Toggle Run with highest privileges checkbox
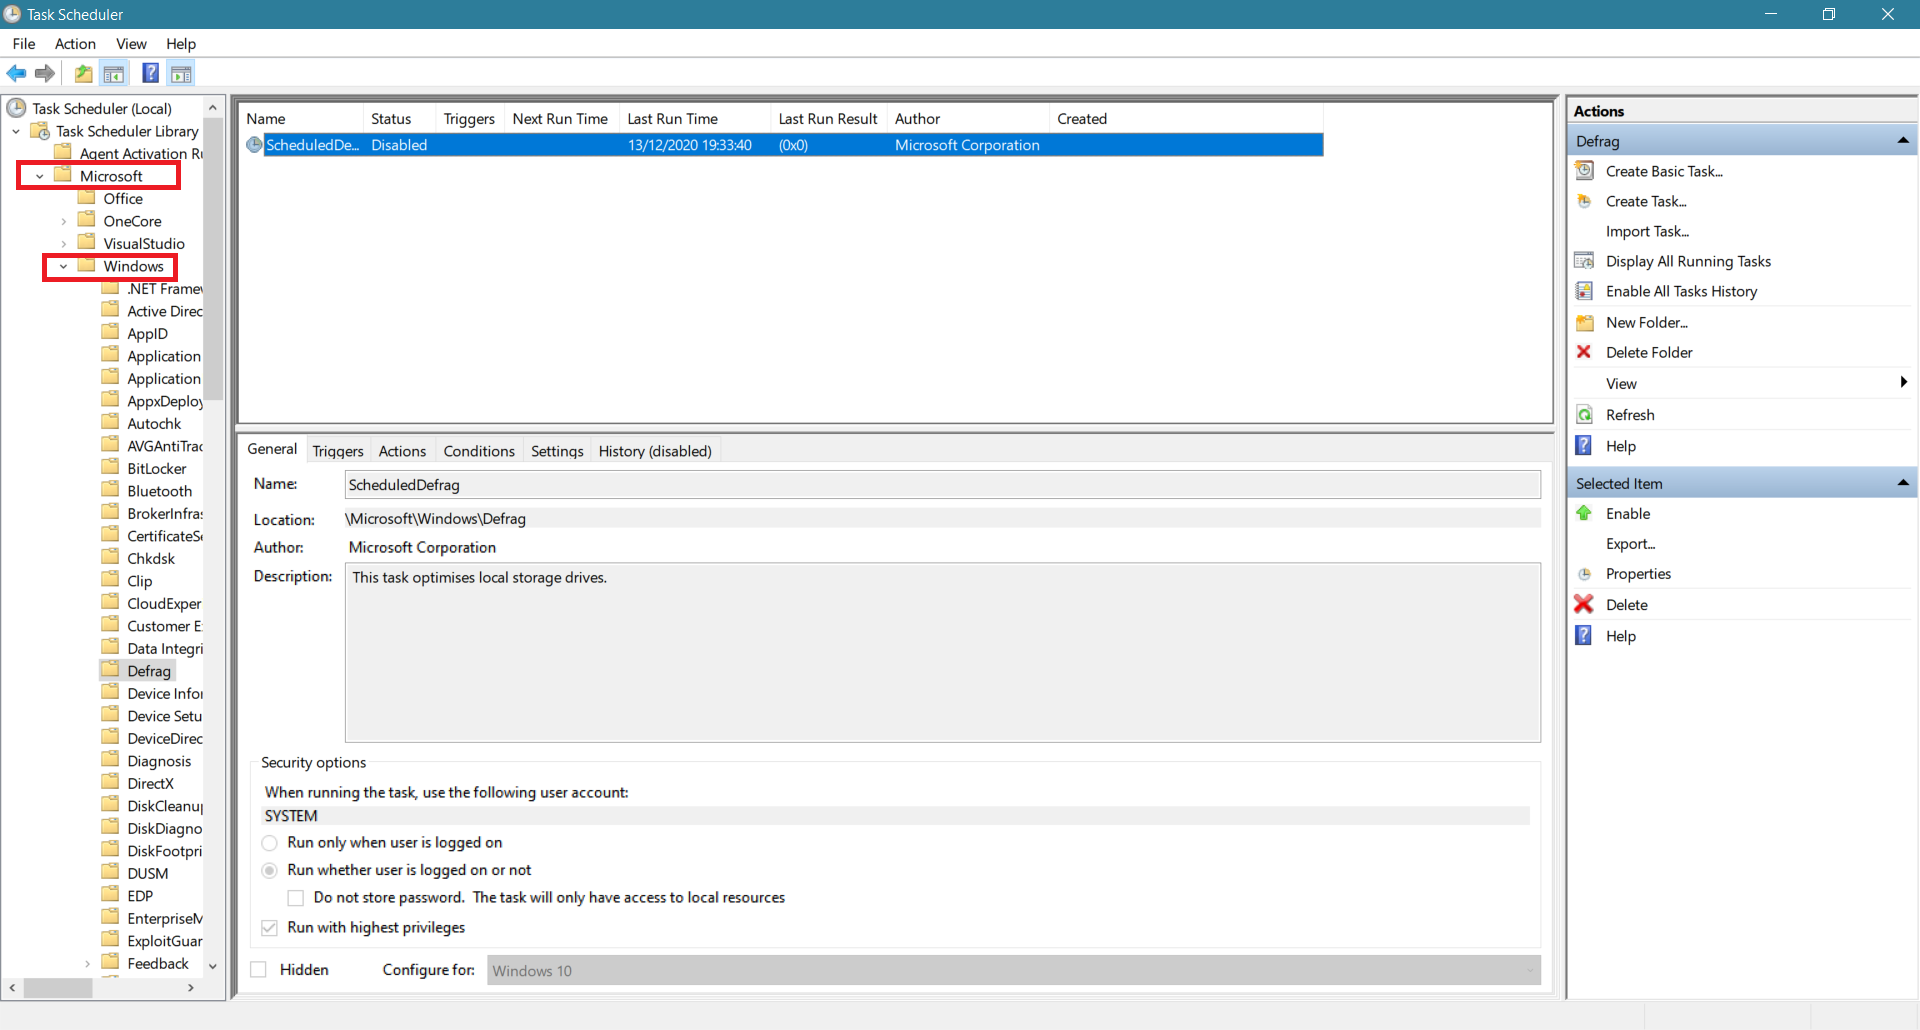Viewport: 1920px width, 1030px height. (x=269, y=928)
